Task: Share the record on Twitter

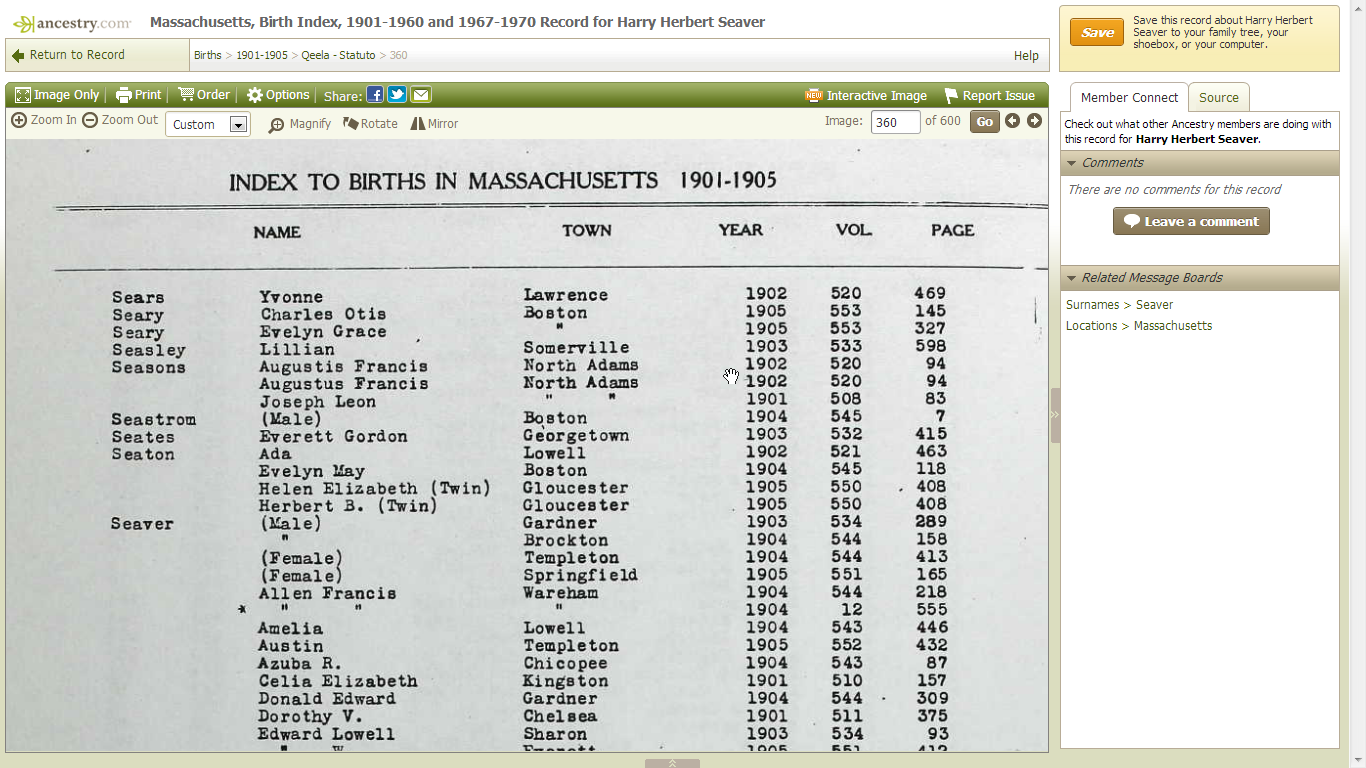Action: [x=398, y=94]
